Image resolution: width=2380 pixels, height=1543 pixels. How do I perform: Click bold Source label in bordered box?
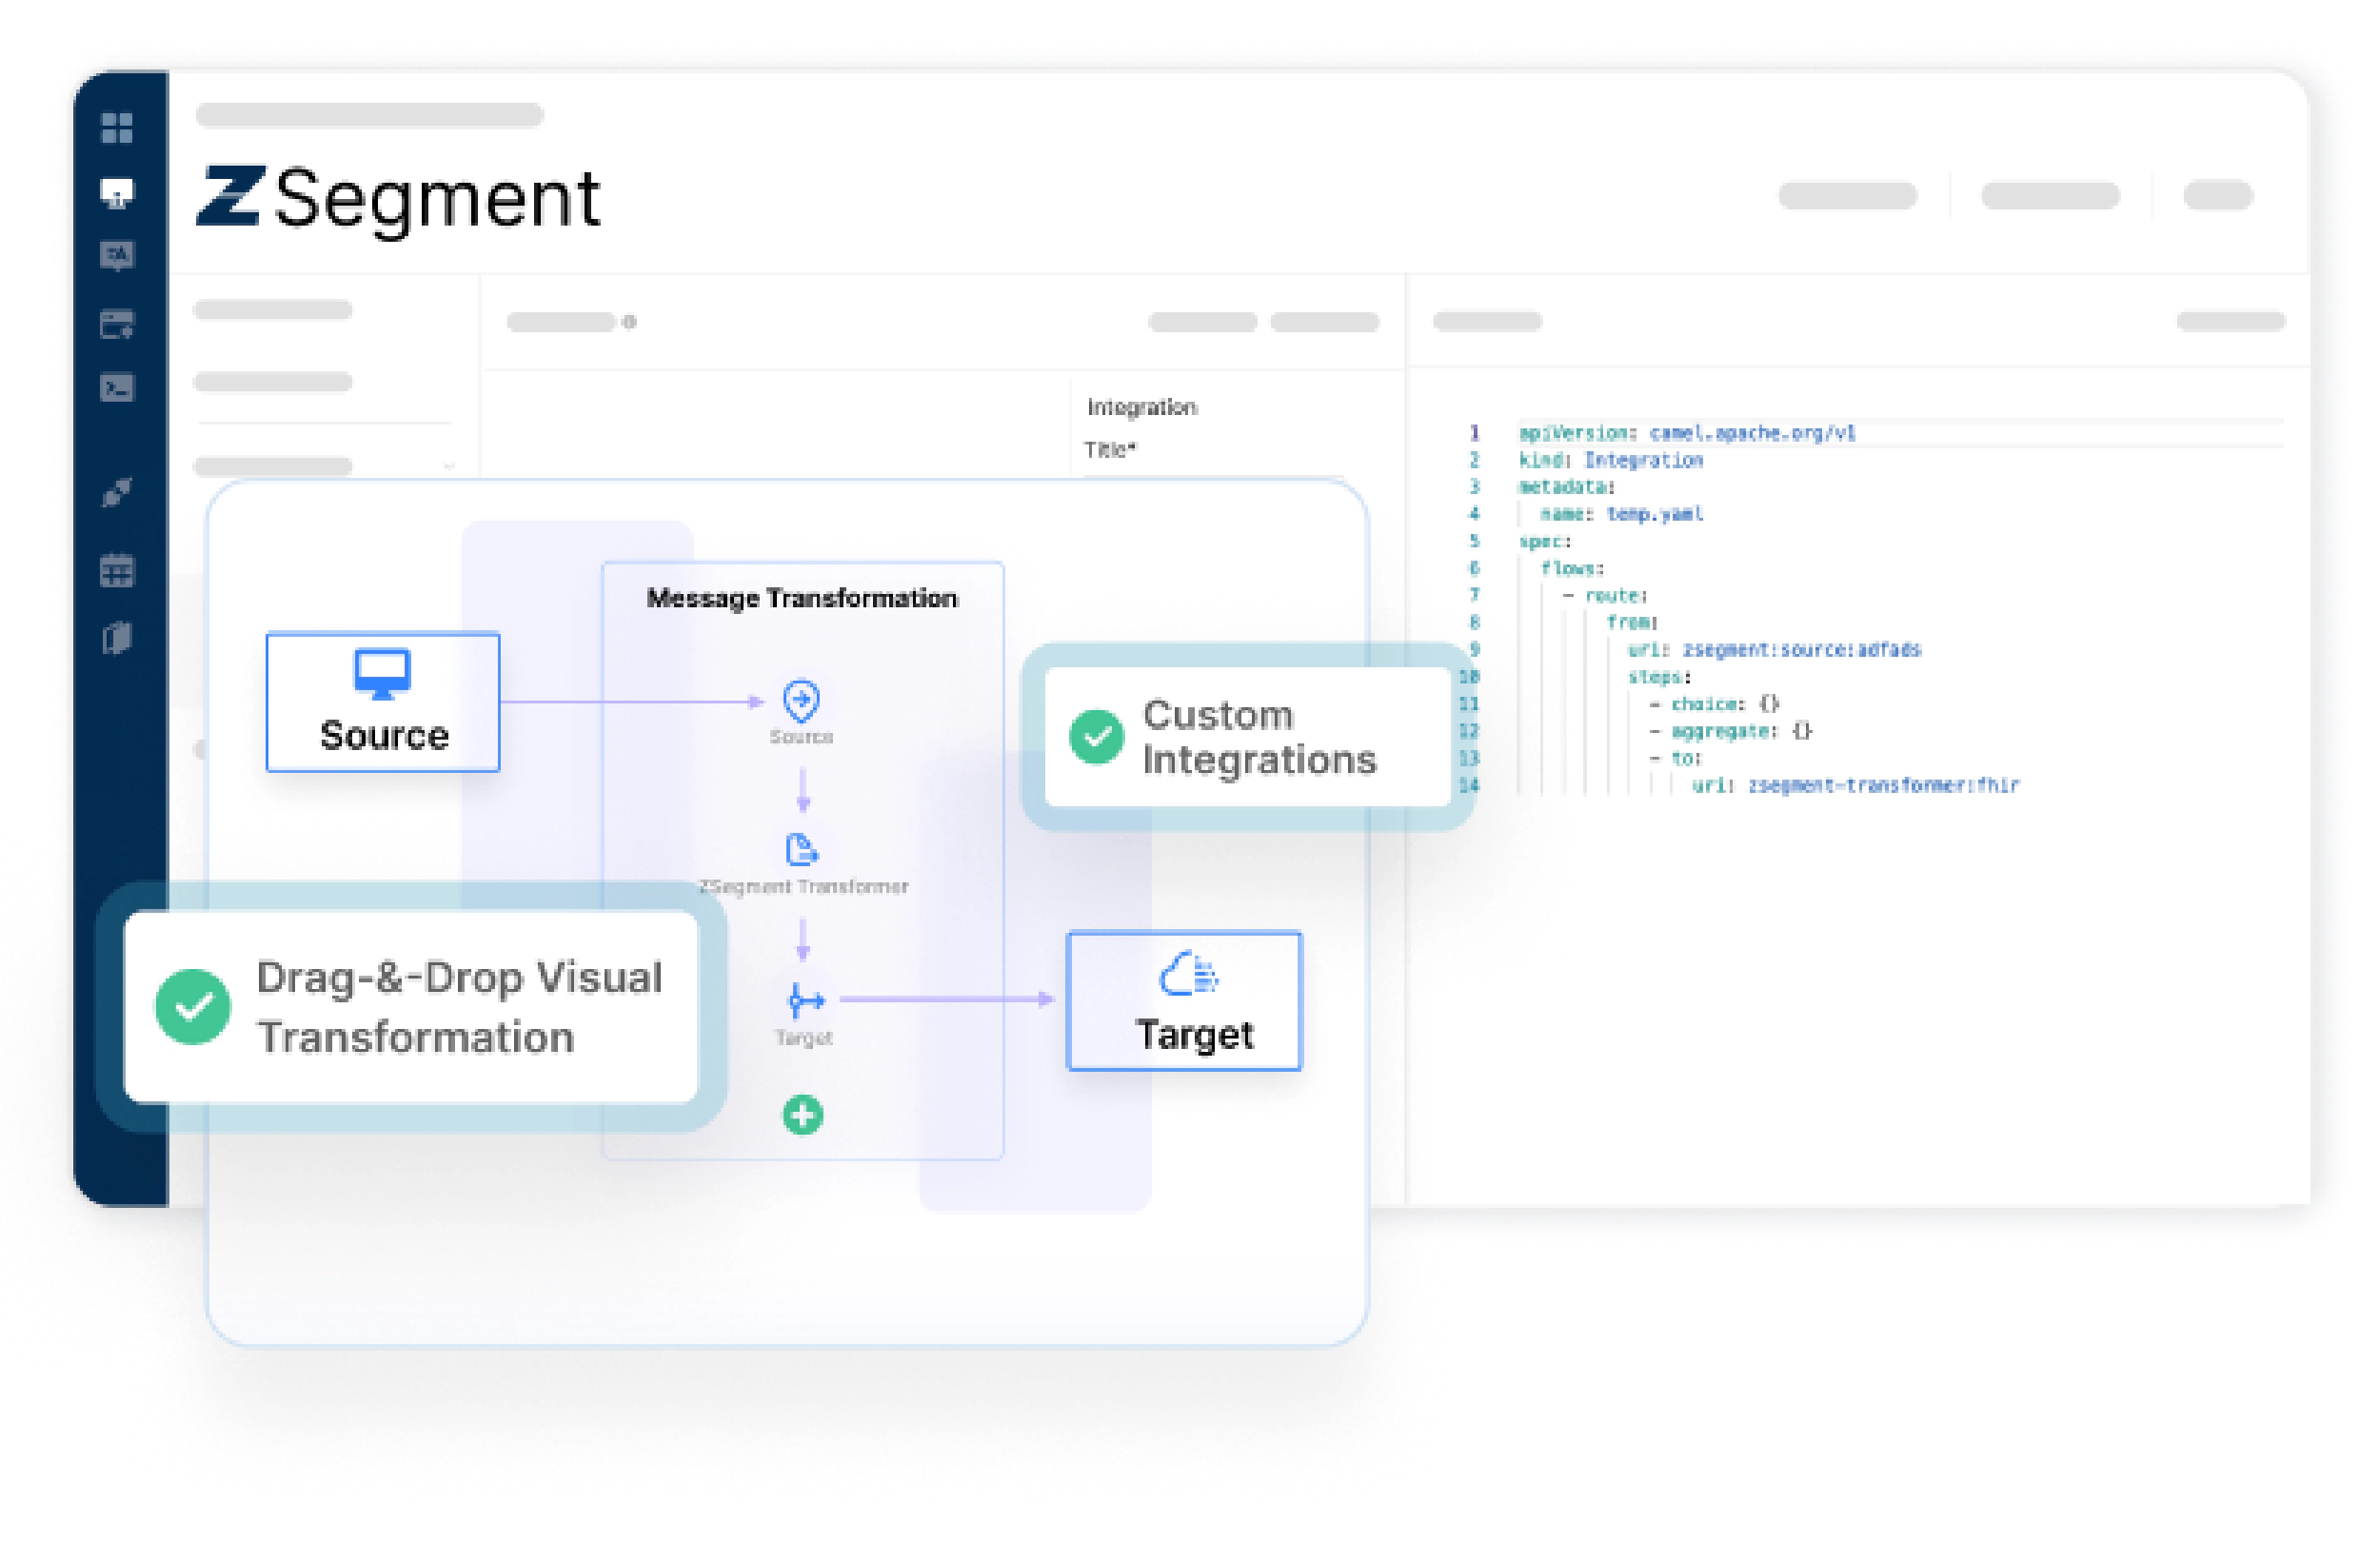384,736
